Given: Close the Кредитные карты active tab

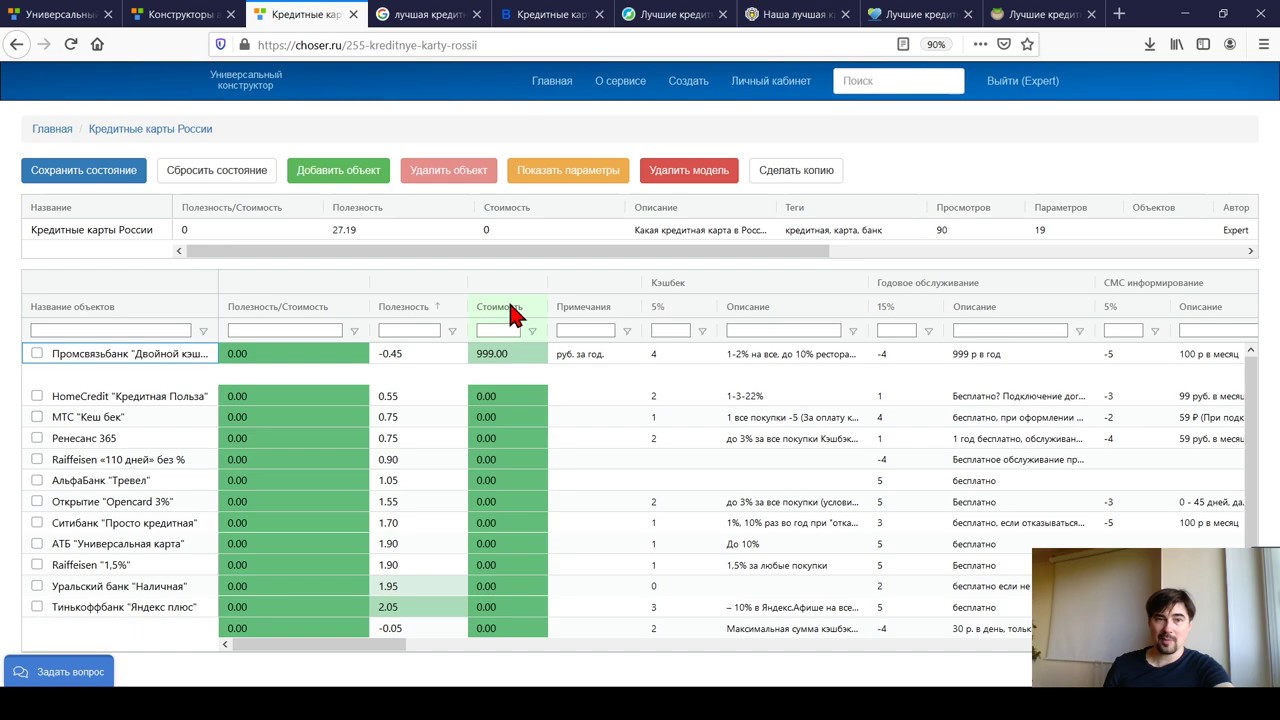Looking at the screenshot, I should [x=353, y=14].
